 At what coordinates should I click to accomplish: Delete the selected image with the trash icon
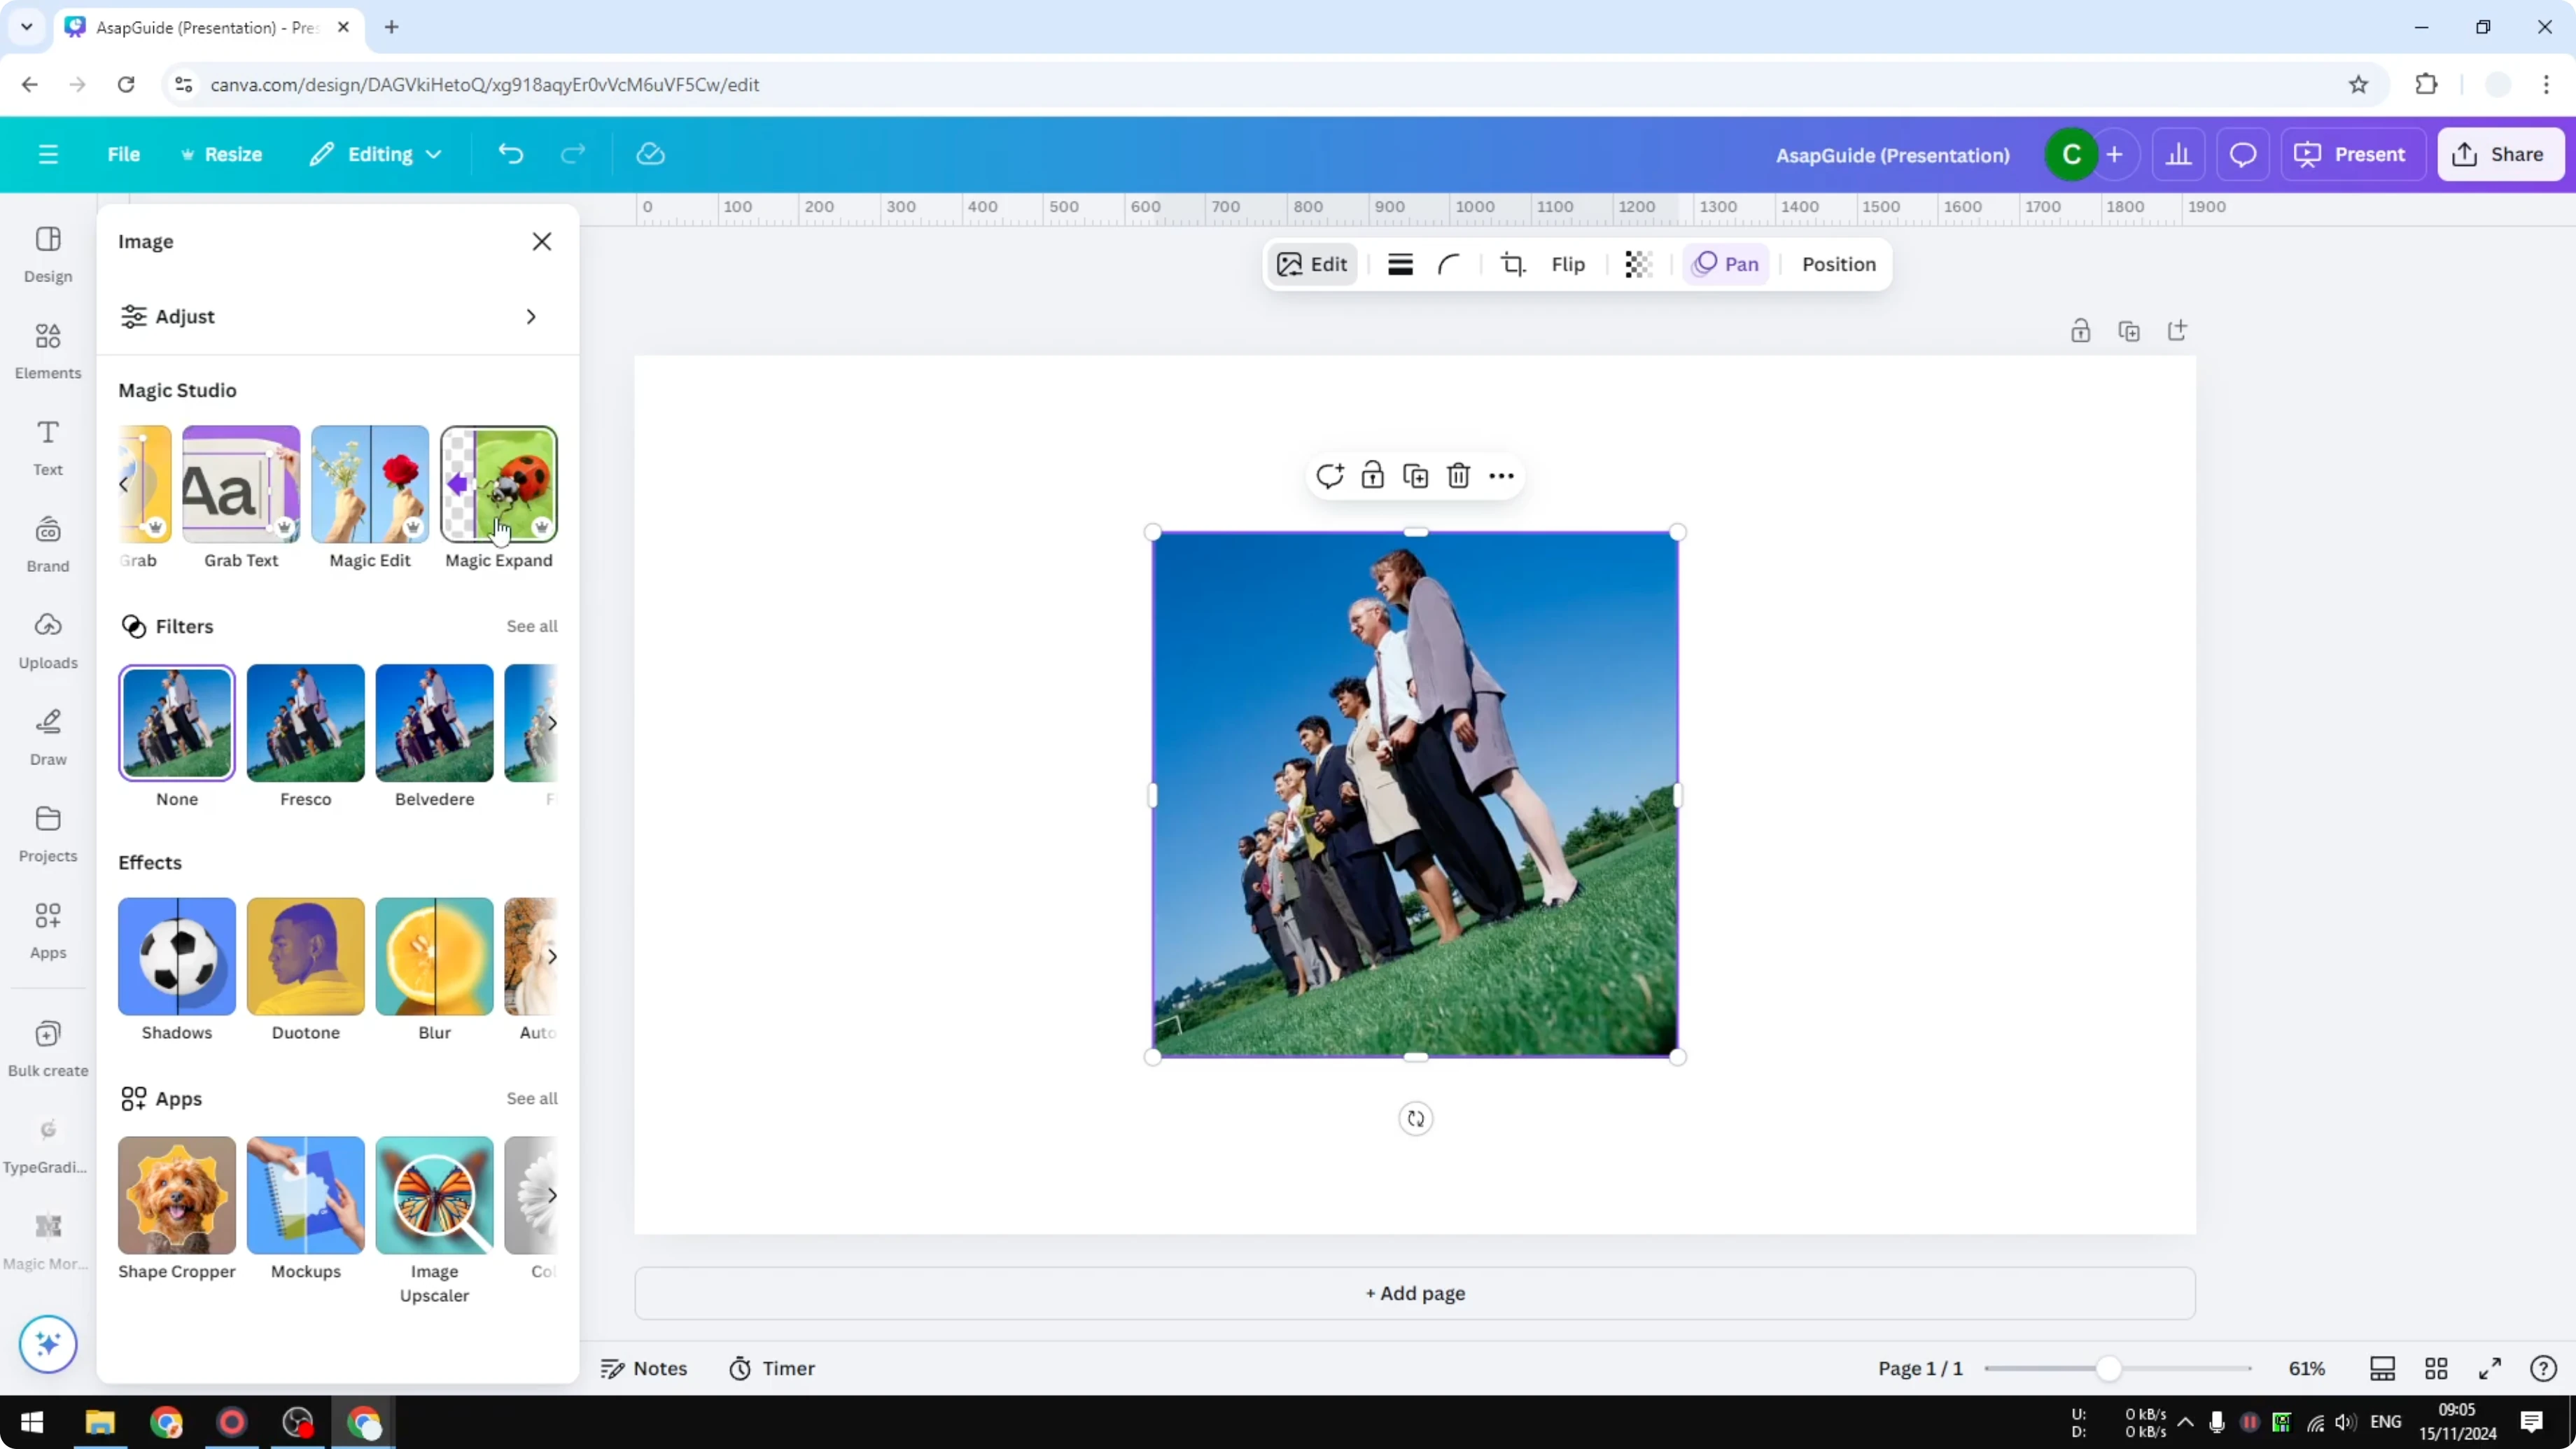click(1458, 476)
